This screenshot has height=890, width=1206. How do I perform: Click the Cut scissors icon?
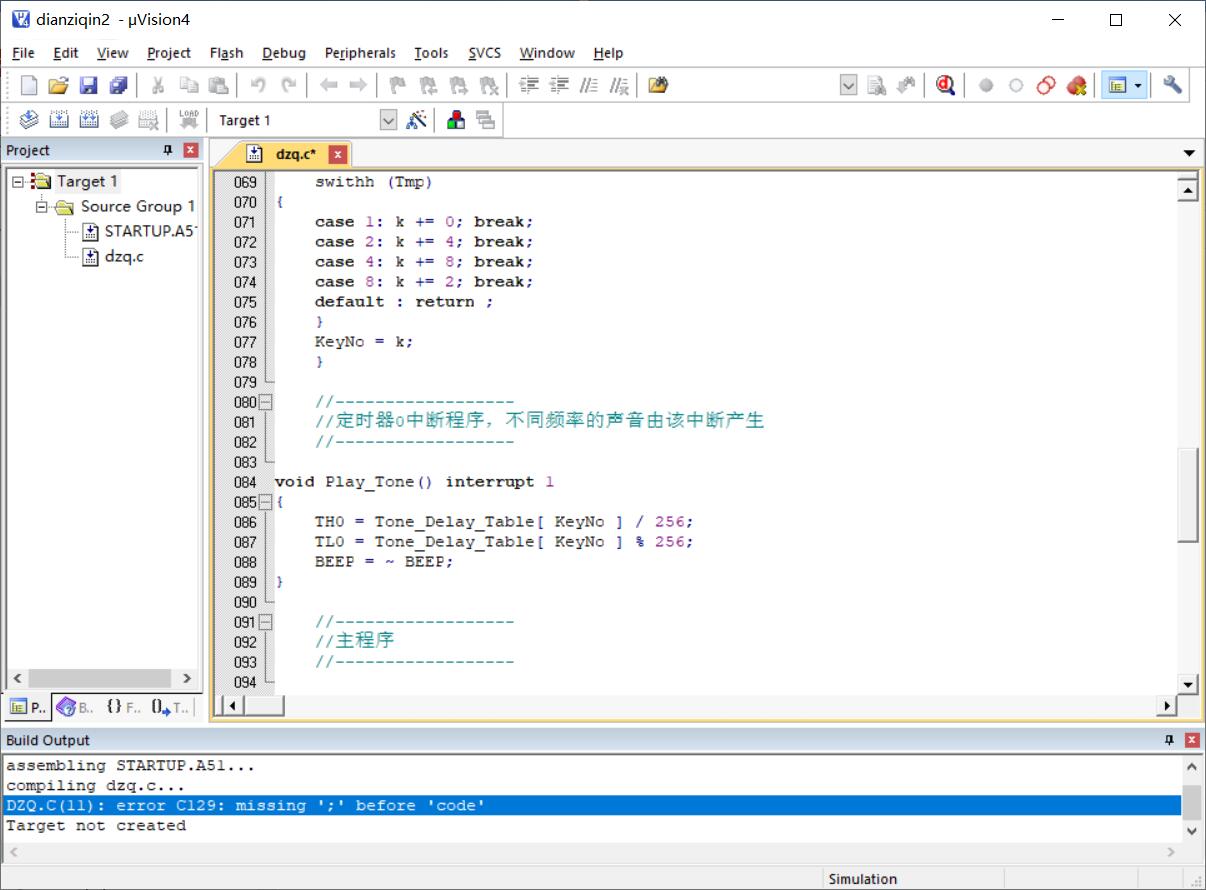pyautogui.click(x=158, y=85)
